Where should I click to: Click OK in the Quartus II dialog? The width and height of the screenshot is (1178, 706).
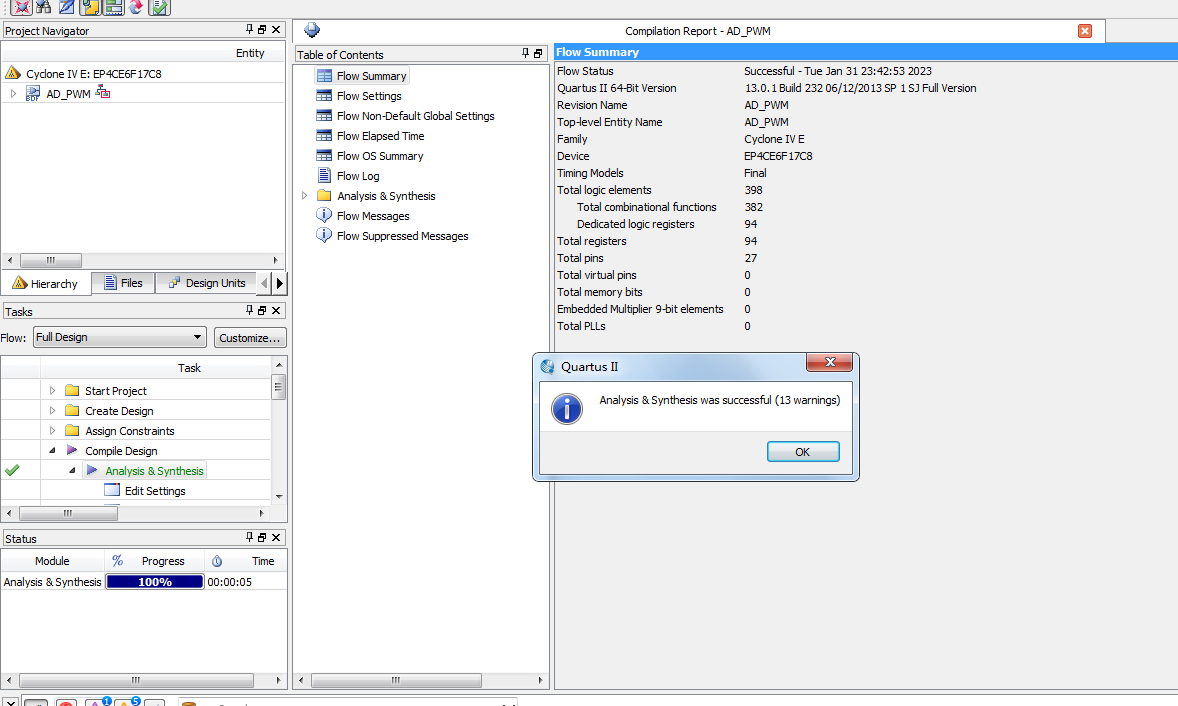tap(803, 451)
